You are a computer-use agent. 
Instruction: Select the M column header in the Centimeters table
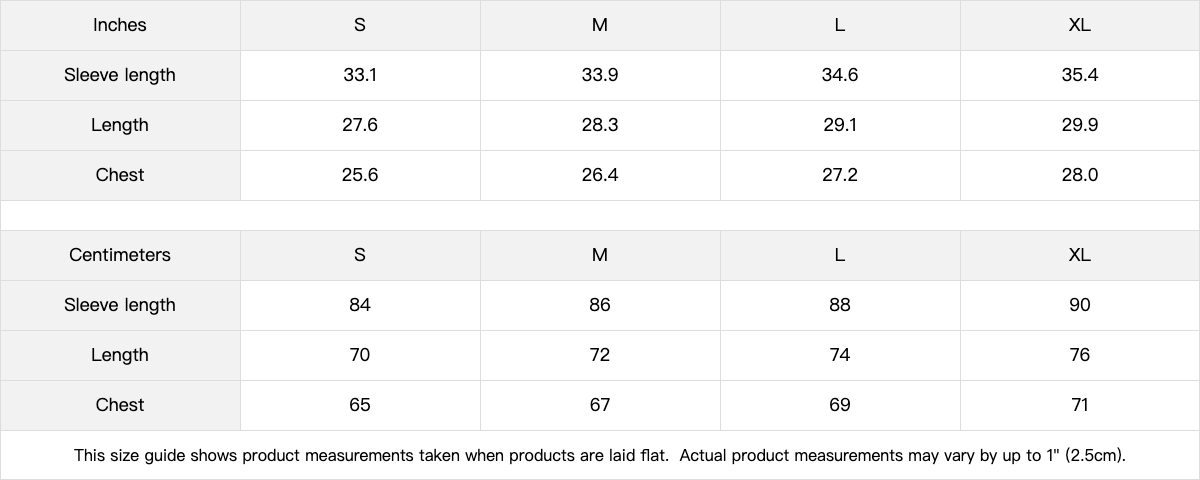[600, 255]
